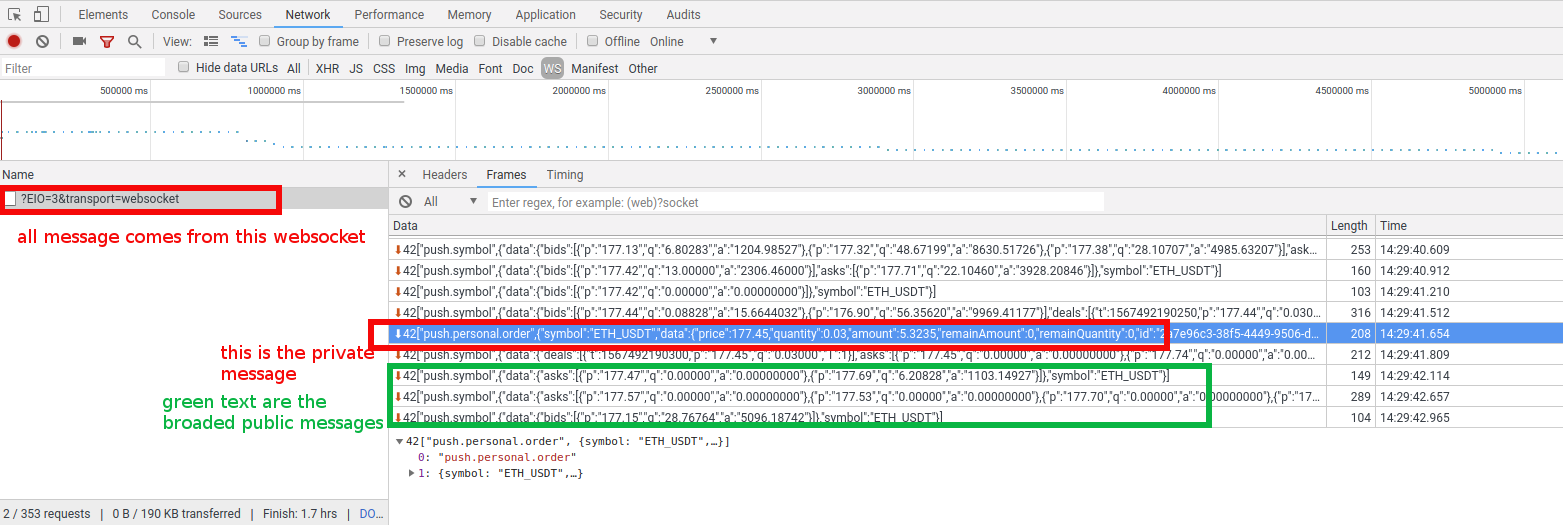Select the frame at 14:29:40.609
This screenshot has width=1563, height=525.
(x=975, y=249)
